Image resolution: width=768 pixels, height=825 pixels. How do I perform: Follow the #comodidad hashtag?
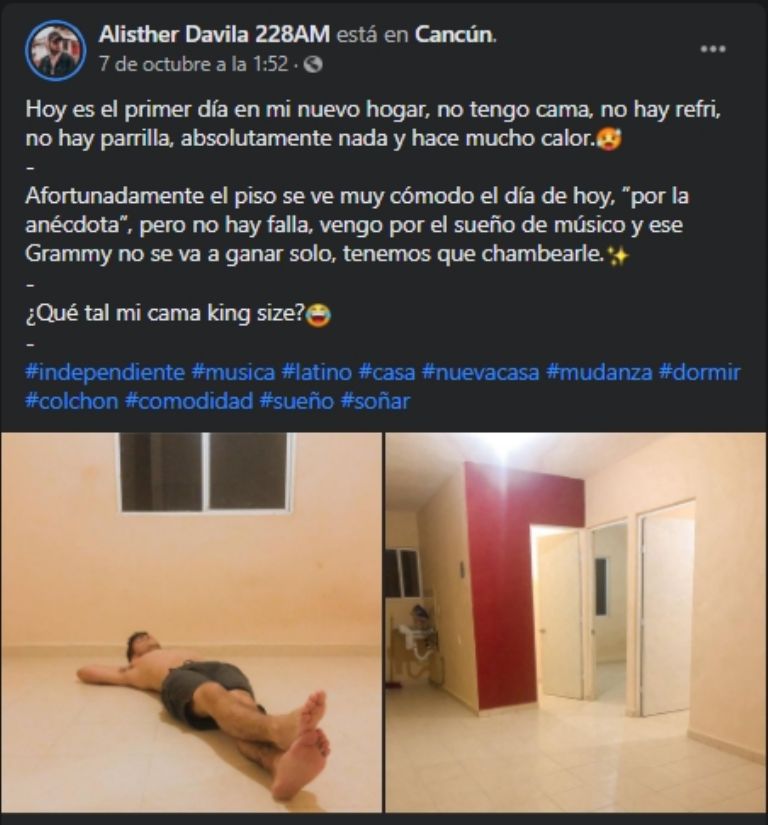point(189,401)
